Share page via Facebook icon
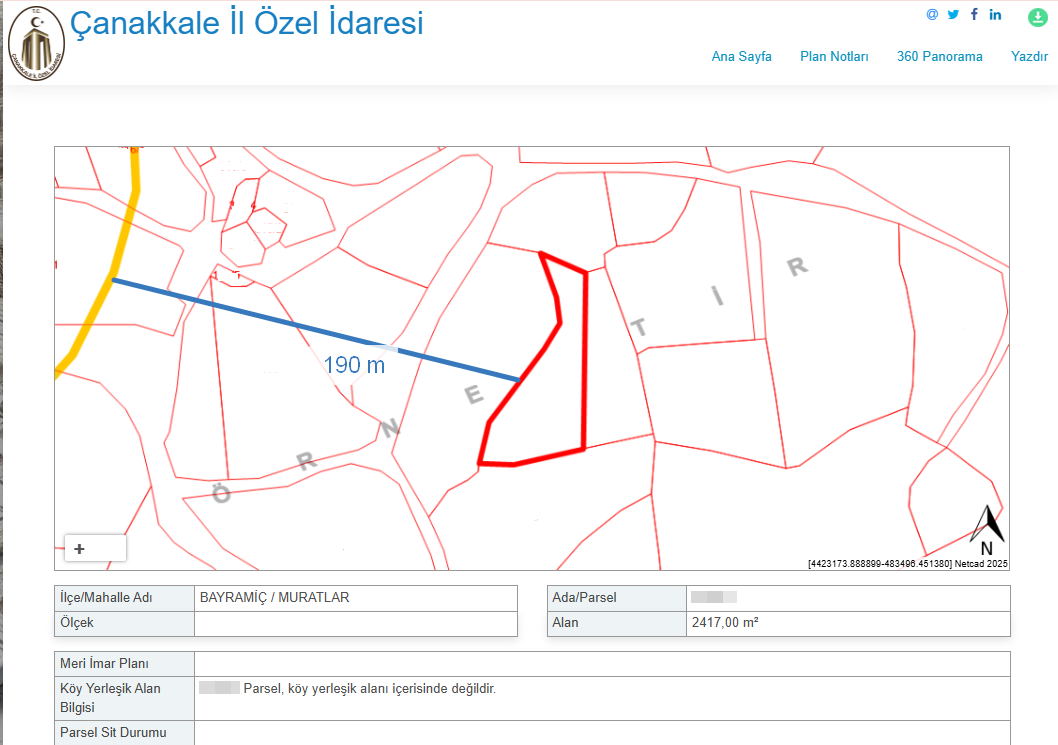Viewport: 1058px width, 745px height. (x=974, y=15)
